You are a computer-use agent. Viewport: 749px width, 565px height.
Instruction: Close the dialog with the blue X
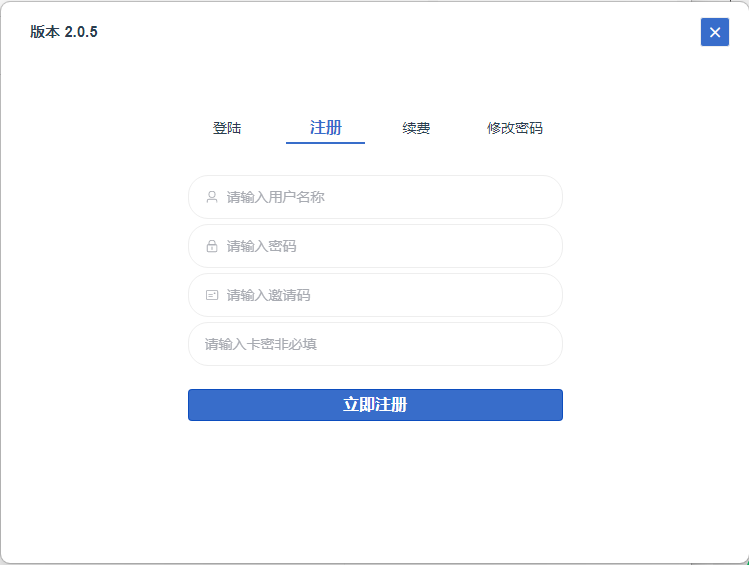tap(715, 32)
